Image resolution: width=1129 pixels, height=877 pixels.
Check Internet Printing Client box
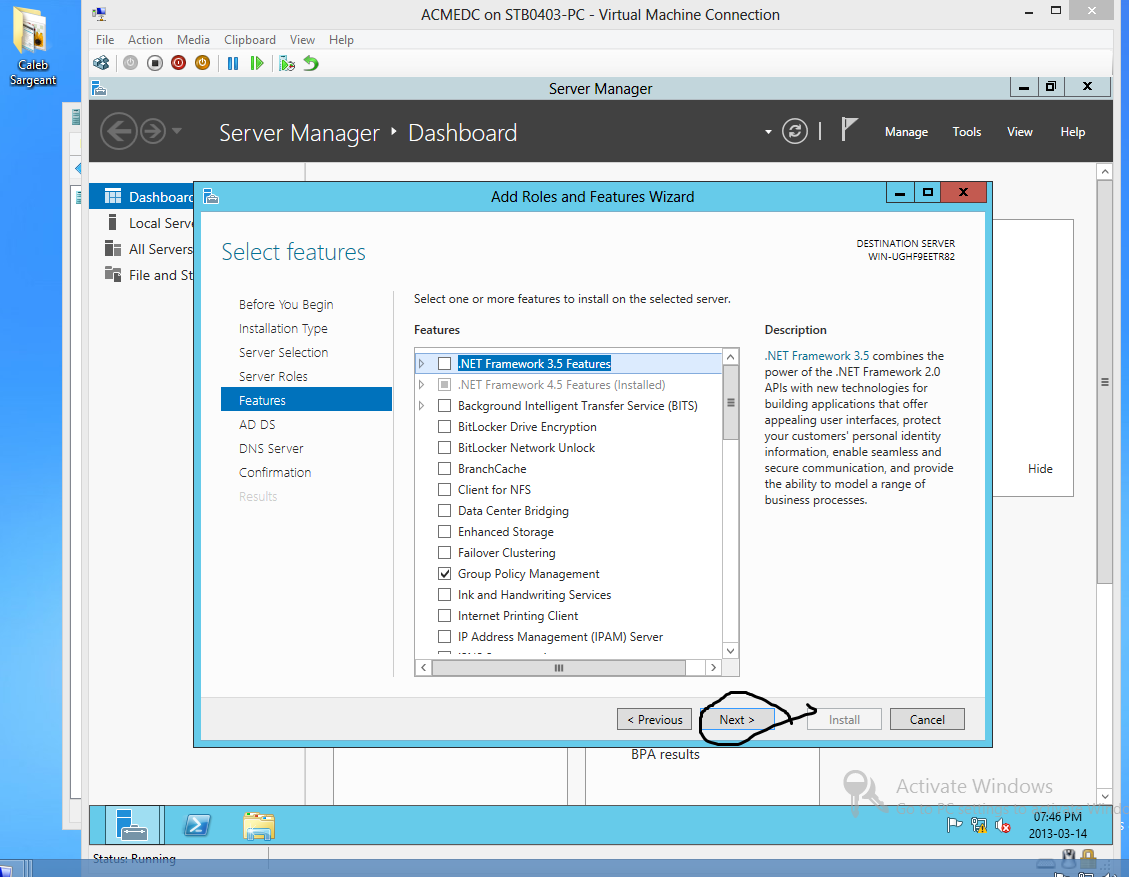pyautogui.click(x=444, y=616)
